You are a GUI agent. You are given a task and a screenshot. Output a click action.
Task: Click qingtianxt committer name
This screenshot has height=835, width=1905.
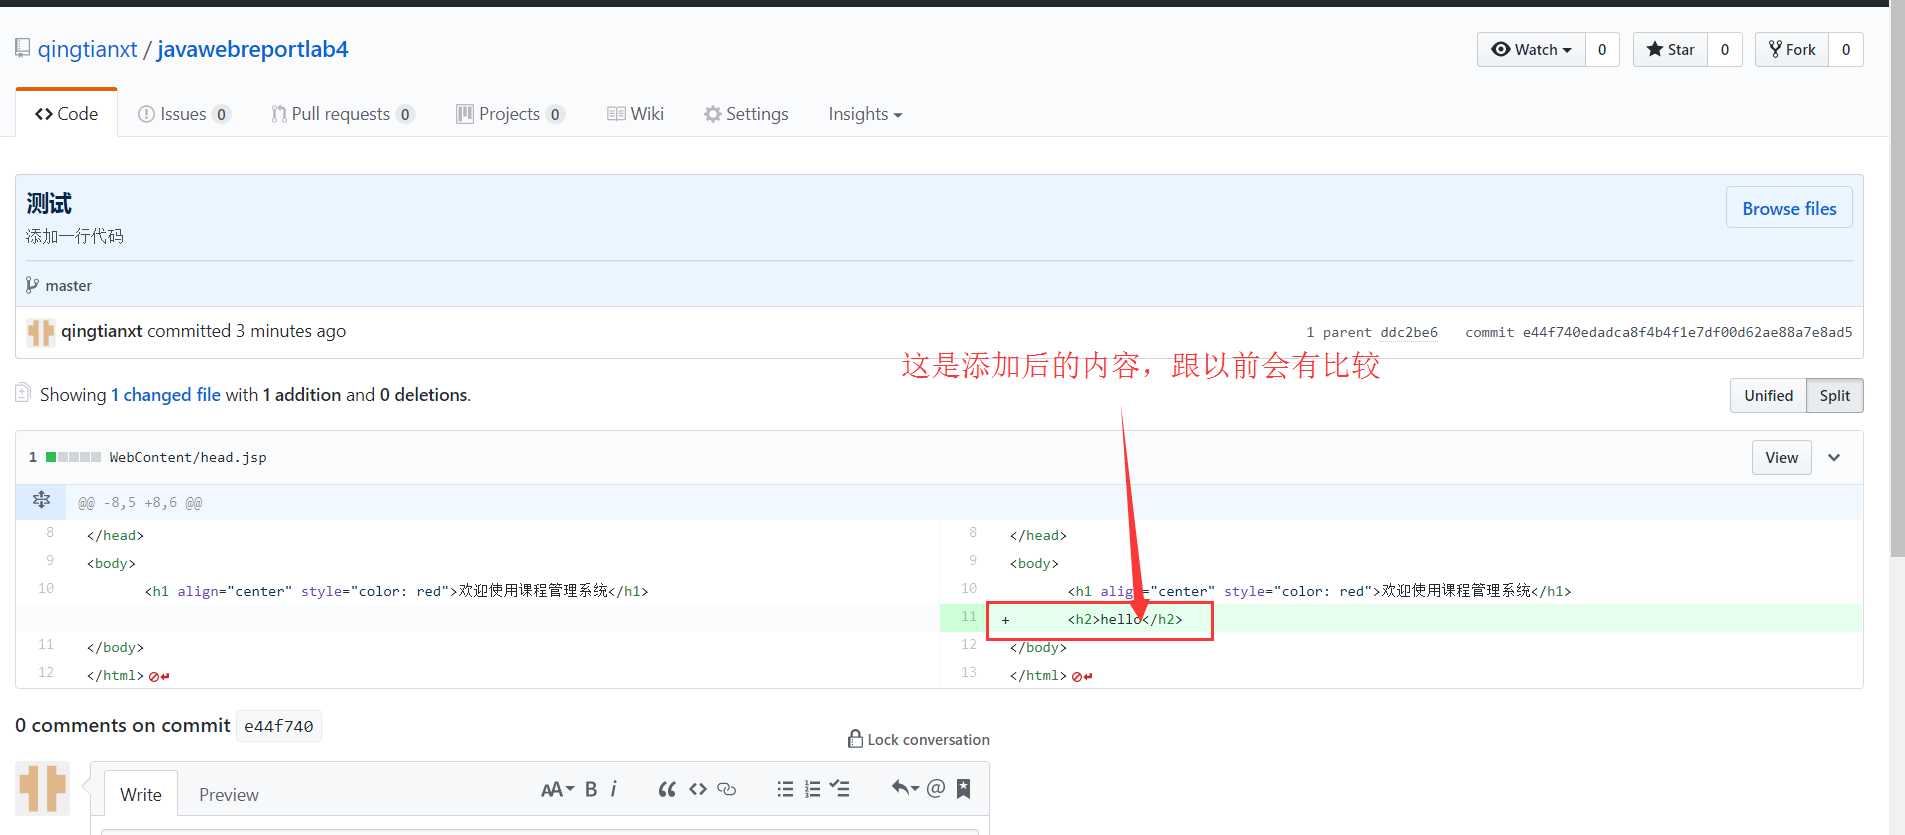tap(102, 331)
